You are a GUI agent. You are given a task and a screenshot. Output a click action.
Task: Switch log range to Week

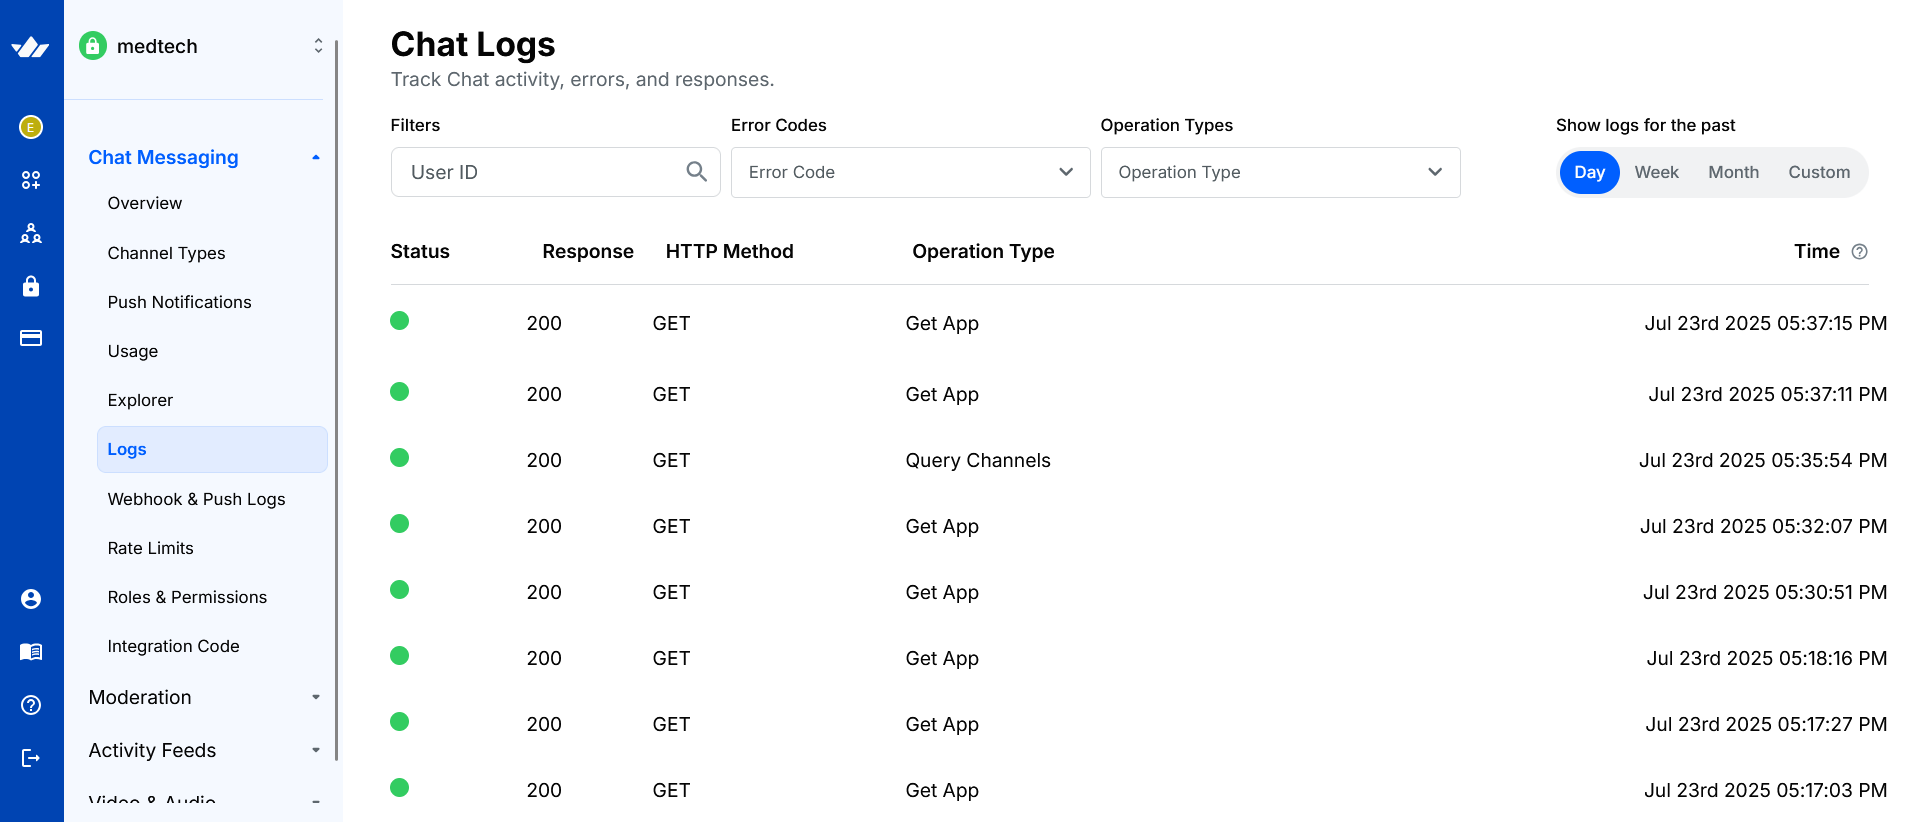1656,172
